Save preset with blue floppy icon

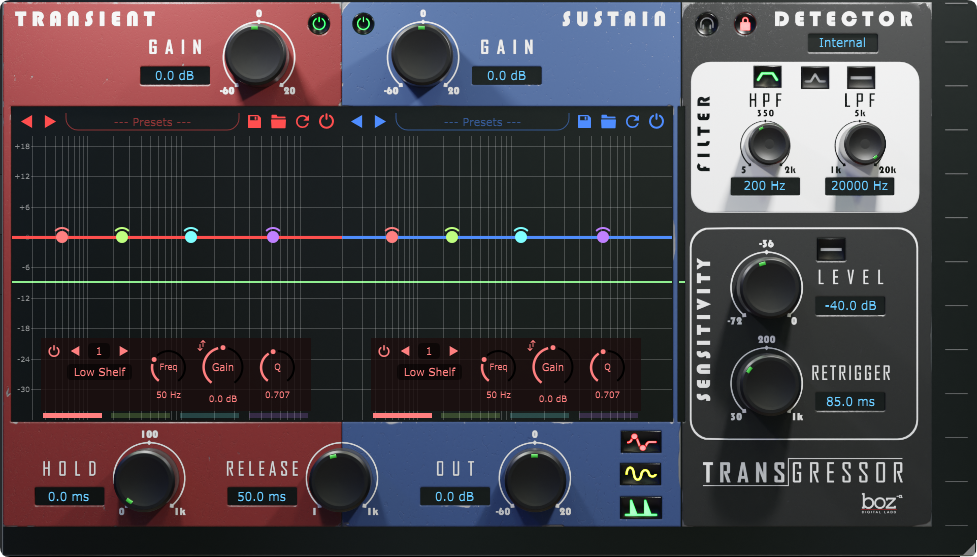point(584,121)
